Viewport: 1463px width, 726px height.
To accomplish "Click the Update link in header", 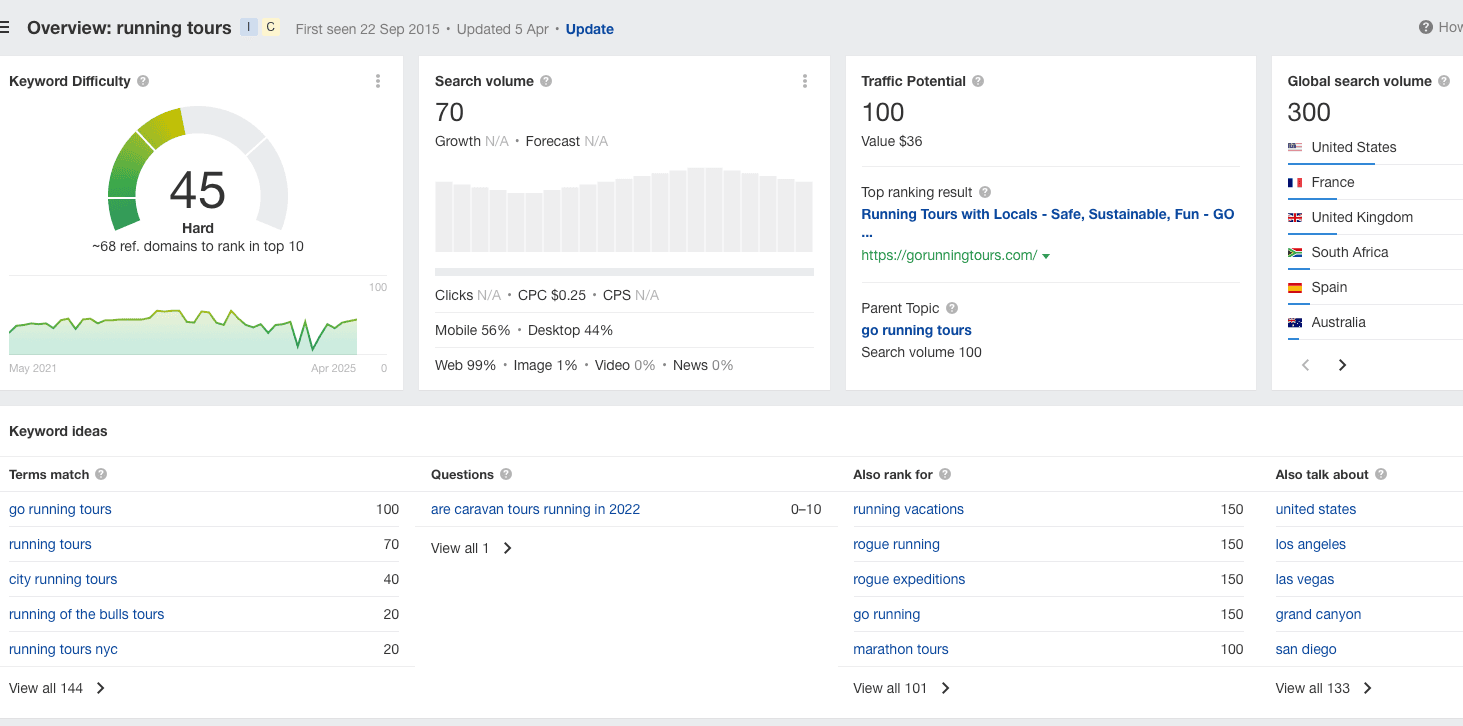I will 589,29.
